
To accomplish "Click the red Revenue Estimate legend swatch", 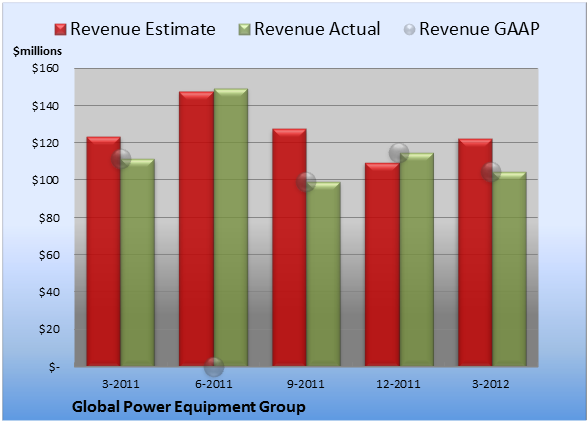I will (60, 29).
